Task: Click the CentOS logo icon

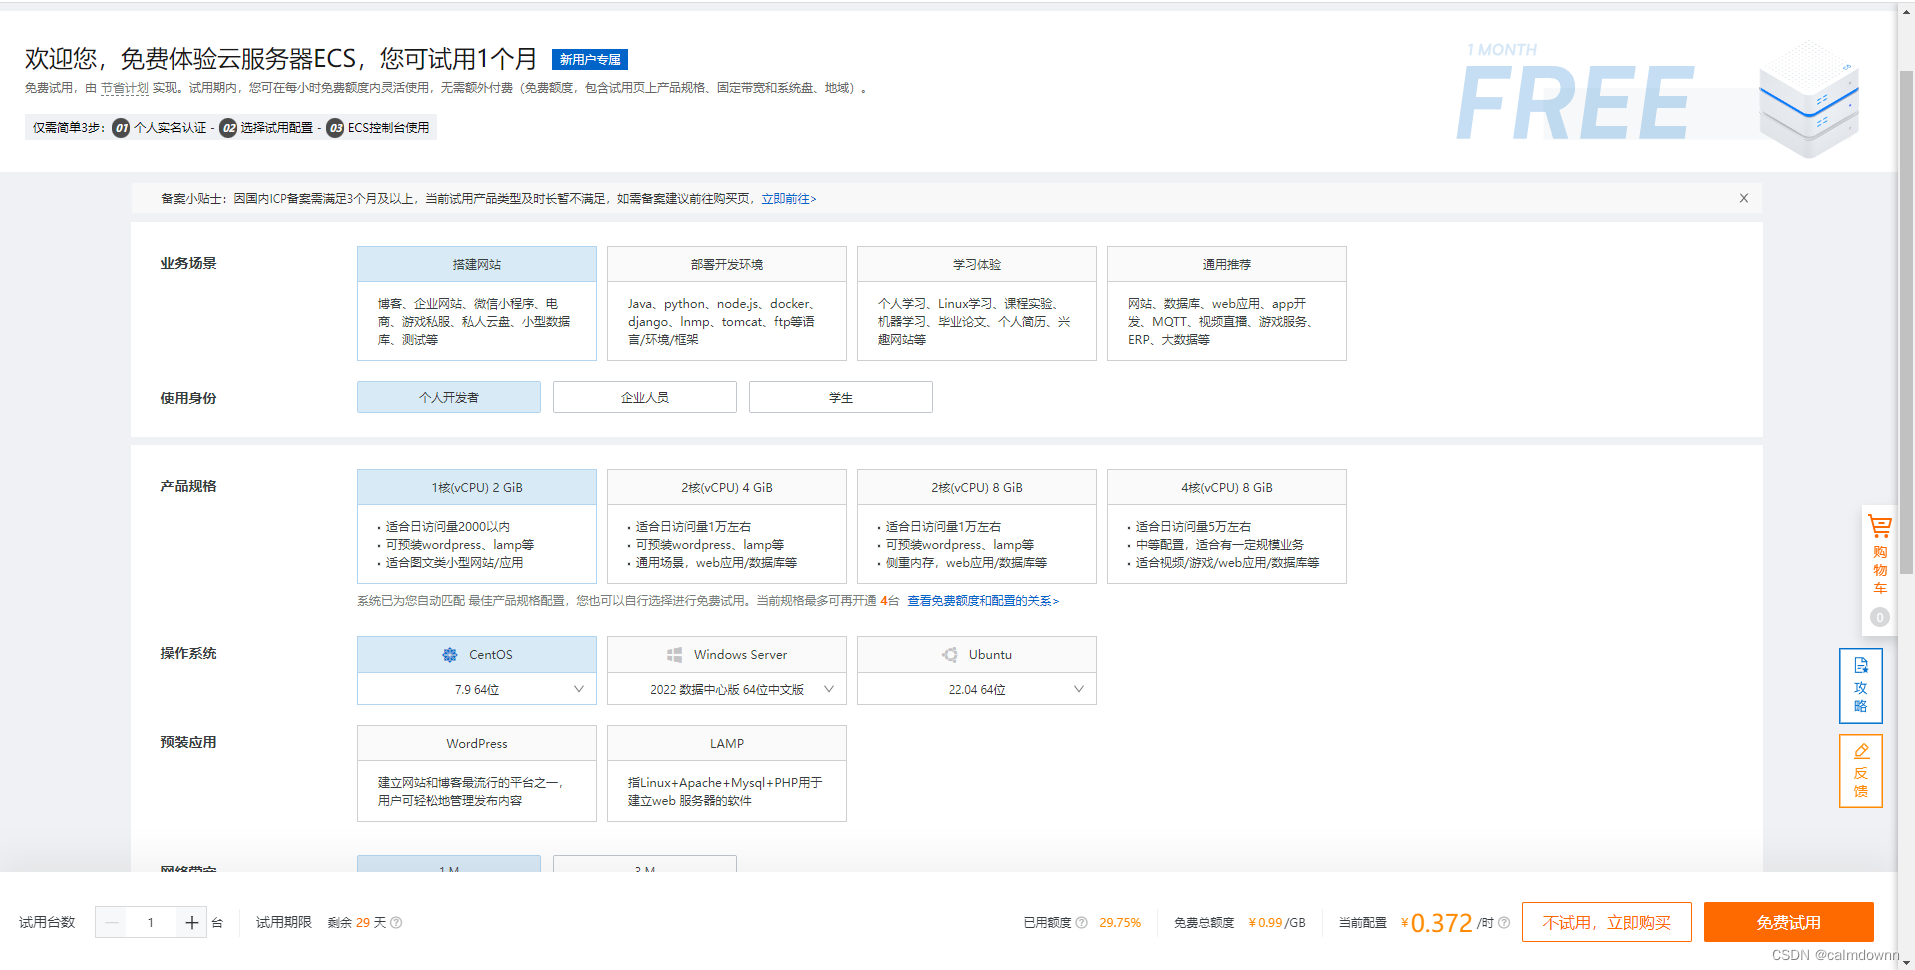Action: click(x=450, y=655)
